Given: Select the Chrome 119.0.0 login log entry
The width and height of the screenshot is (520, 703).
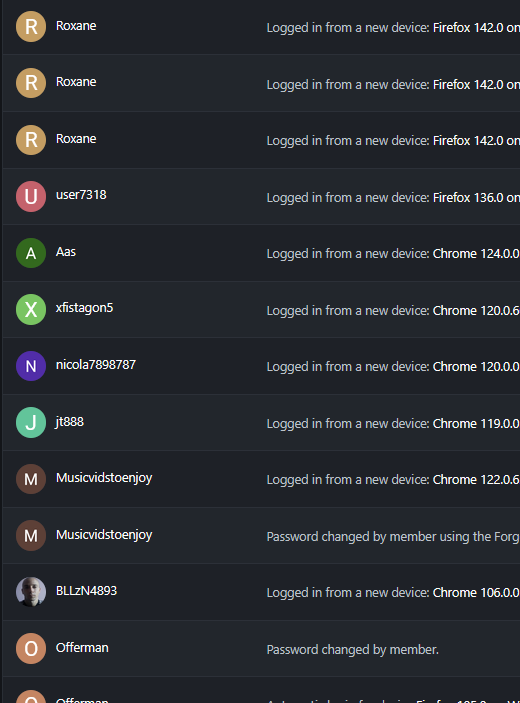Looking at the screenshot, I should pyautogui.click(x=393, y=424).
